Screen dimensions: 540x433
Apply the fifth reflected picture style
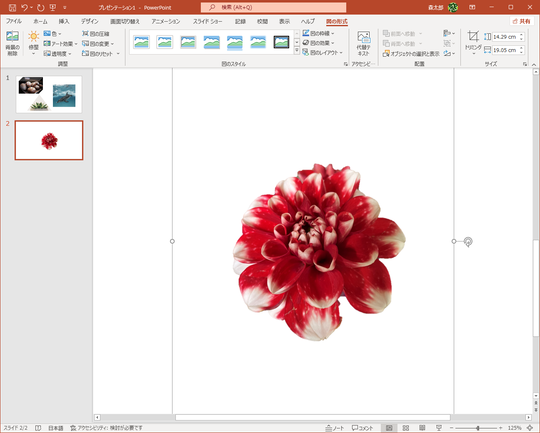coord(235,42)
